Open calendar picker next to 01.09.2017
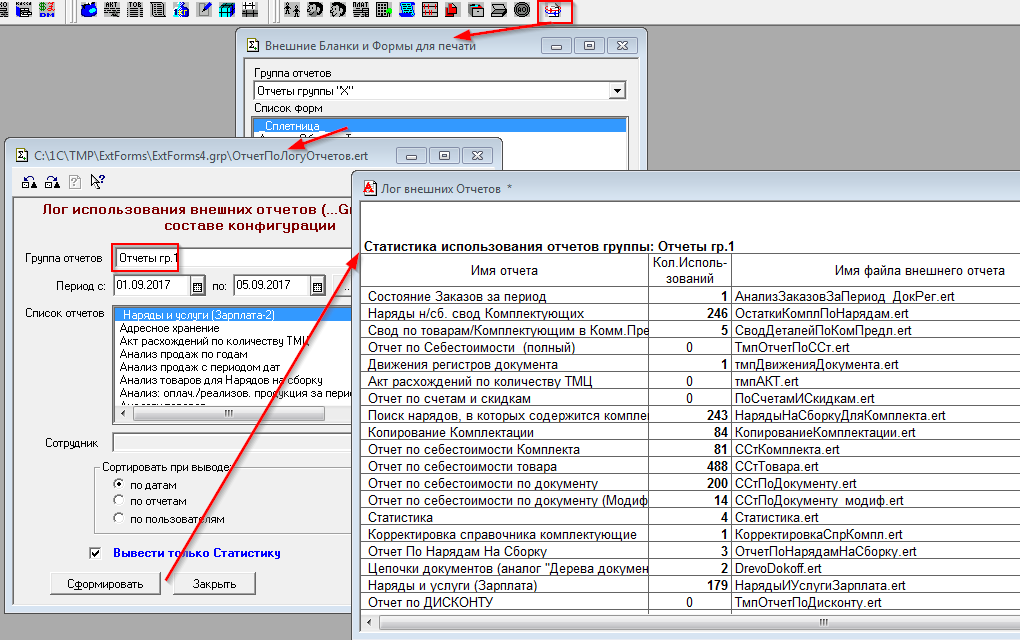 point(198,286)
